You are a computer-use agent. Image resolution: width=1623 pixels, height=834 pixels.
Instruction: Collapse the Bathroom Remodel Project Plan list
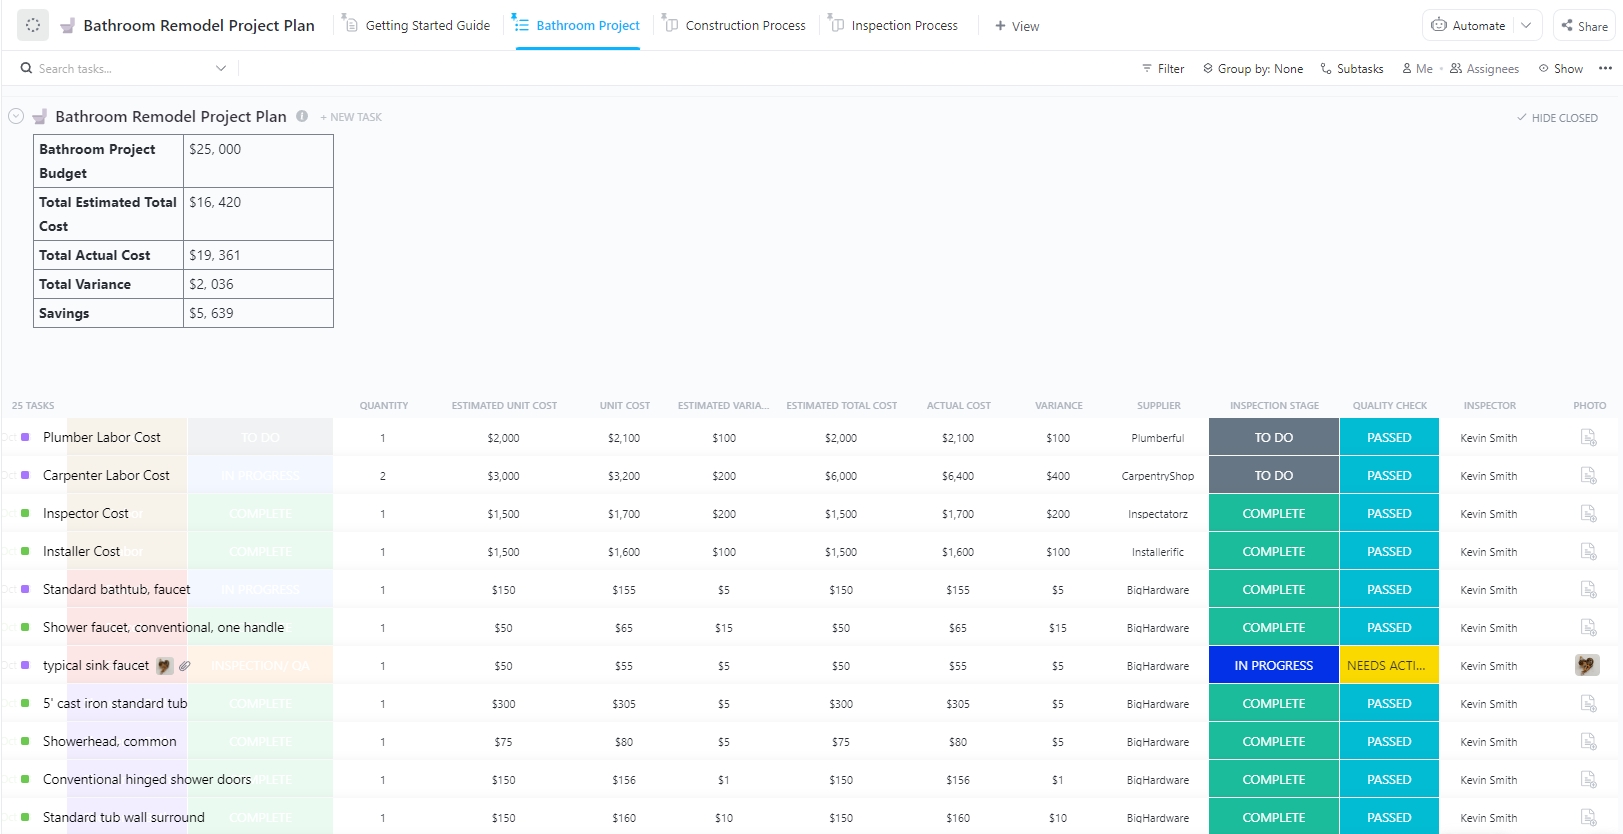click(16, 116)
